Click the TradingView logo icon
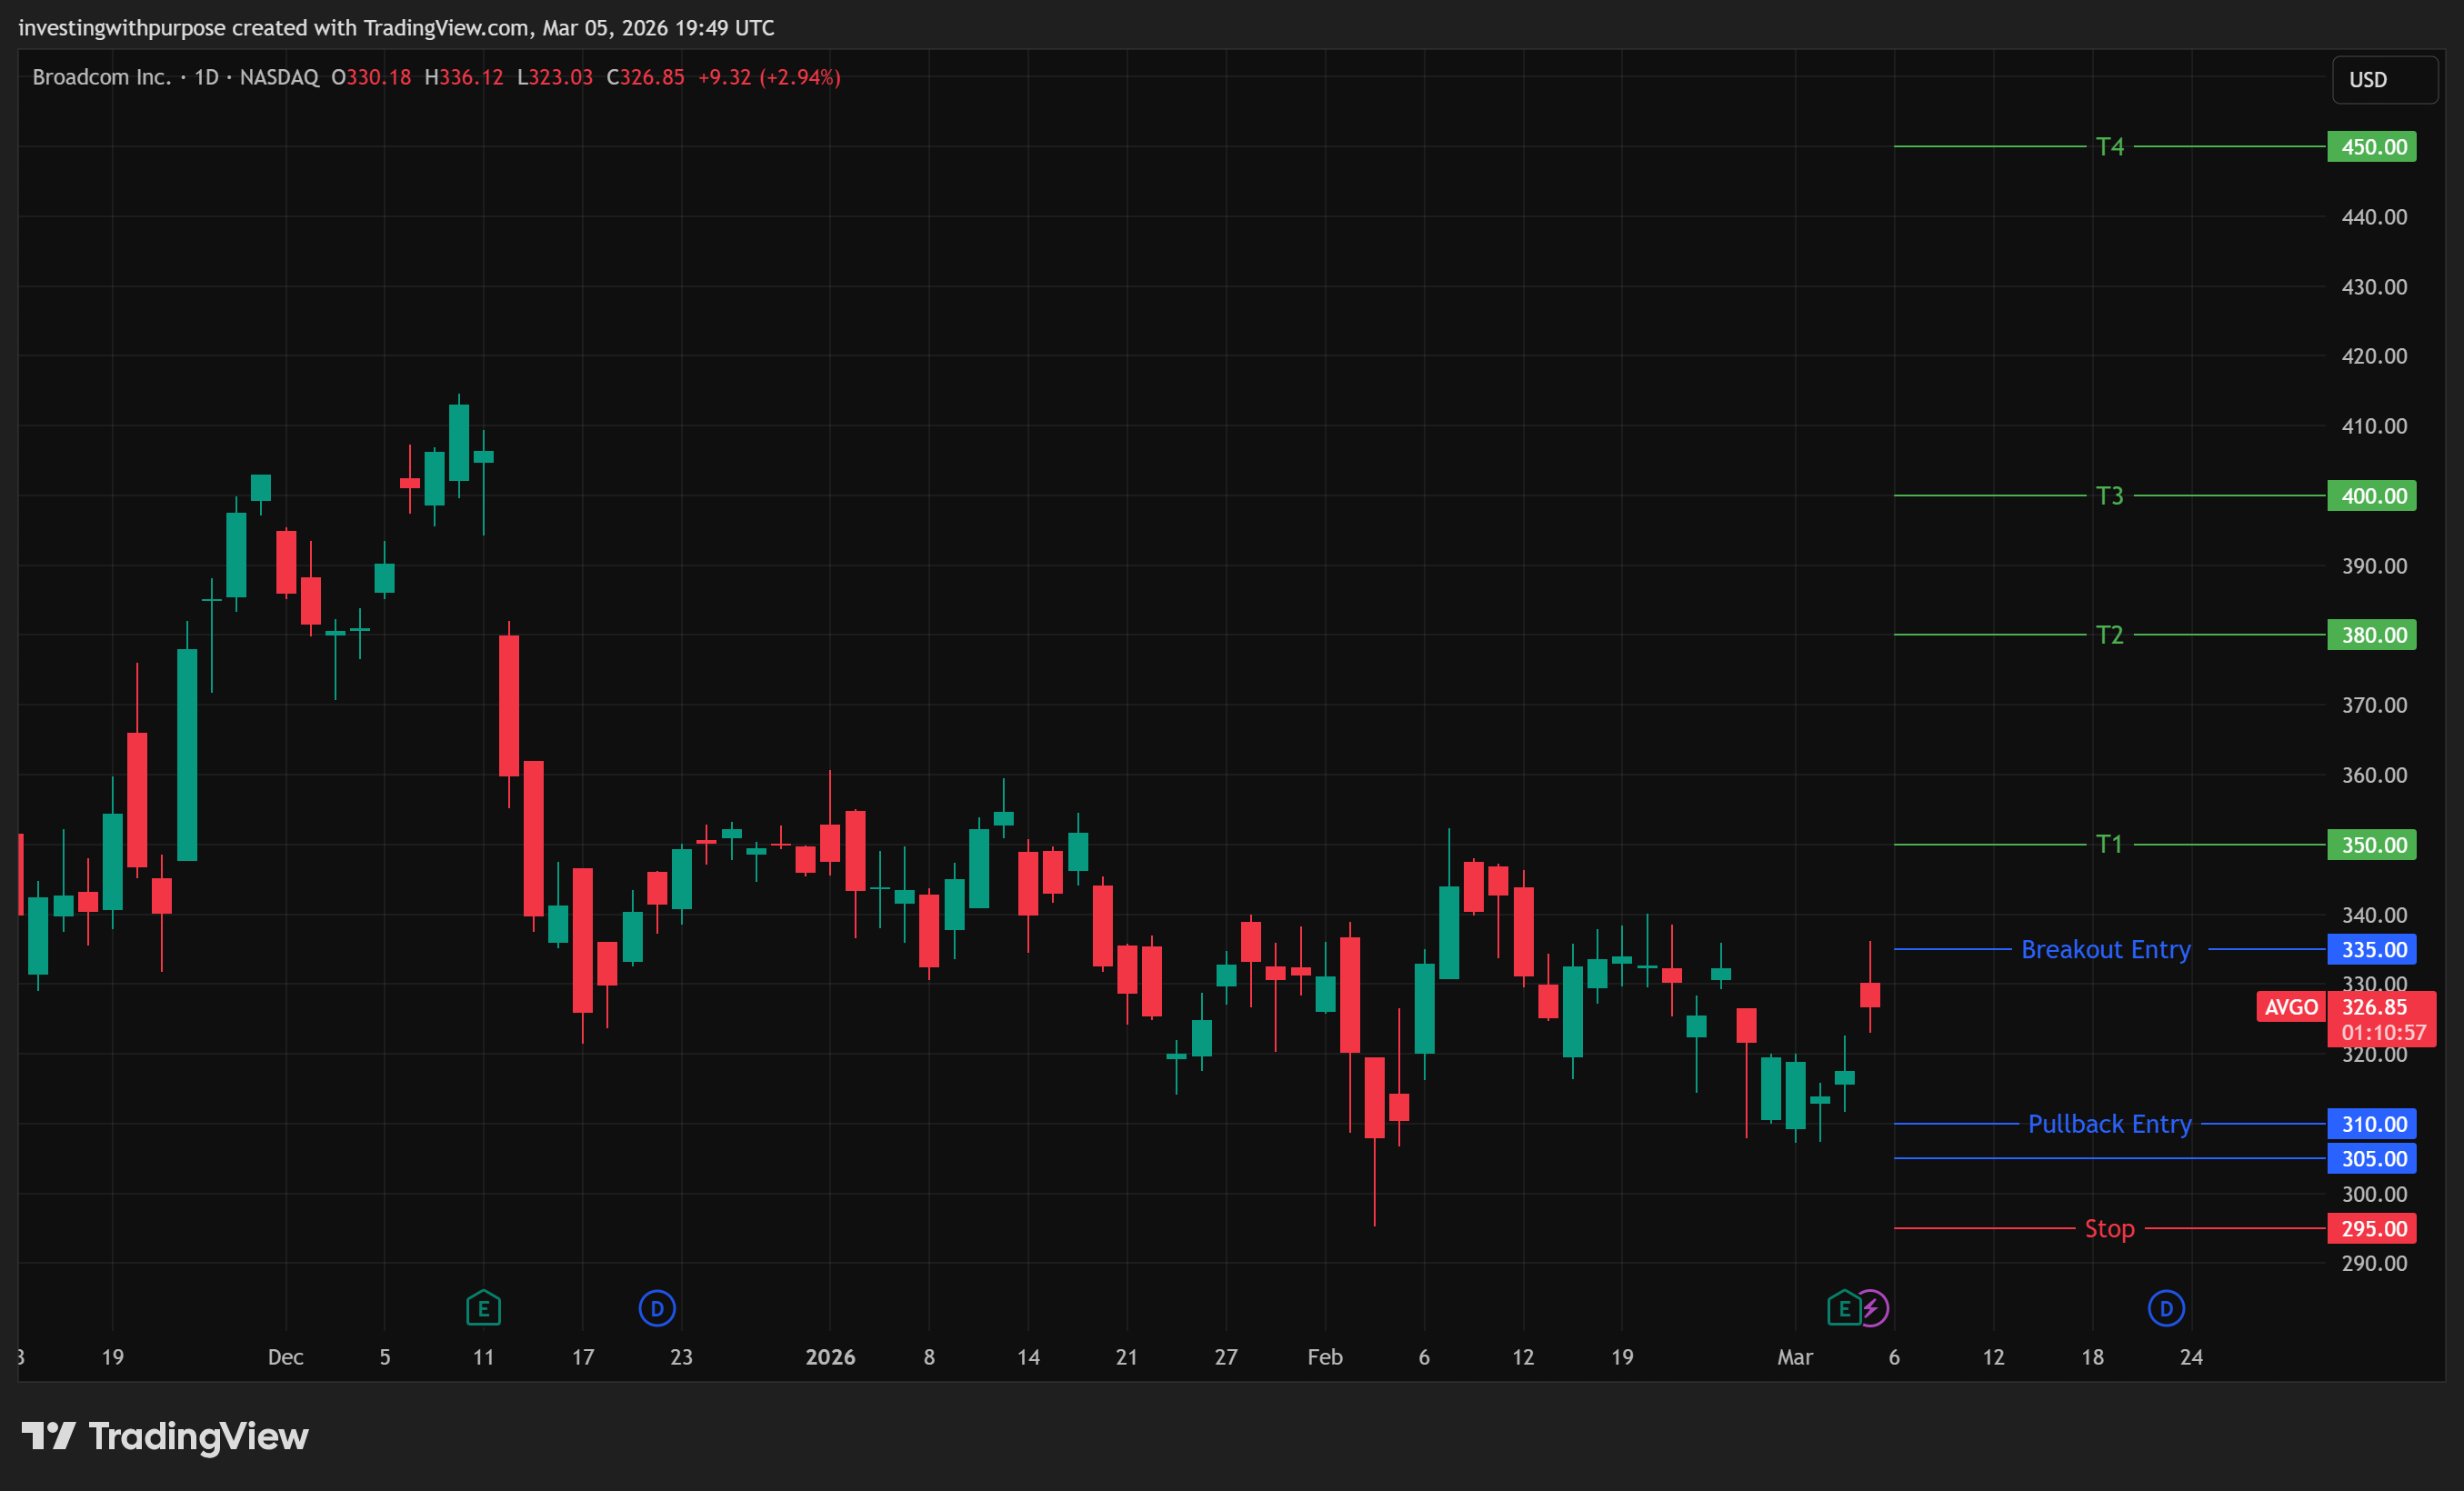The image size is (2464, 1491). pyautogui.click(x=48, y=1436)
